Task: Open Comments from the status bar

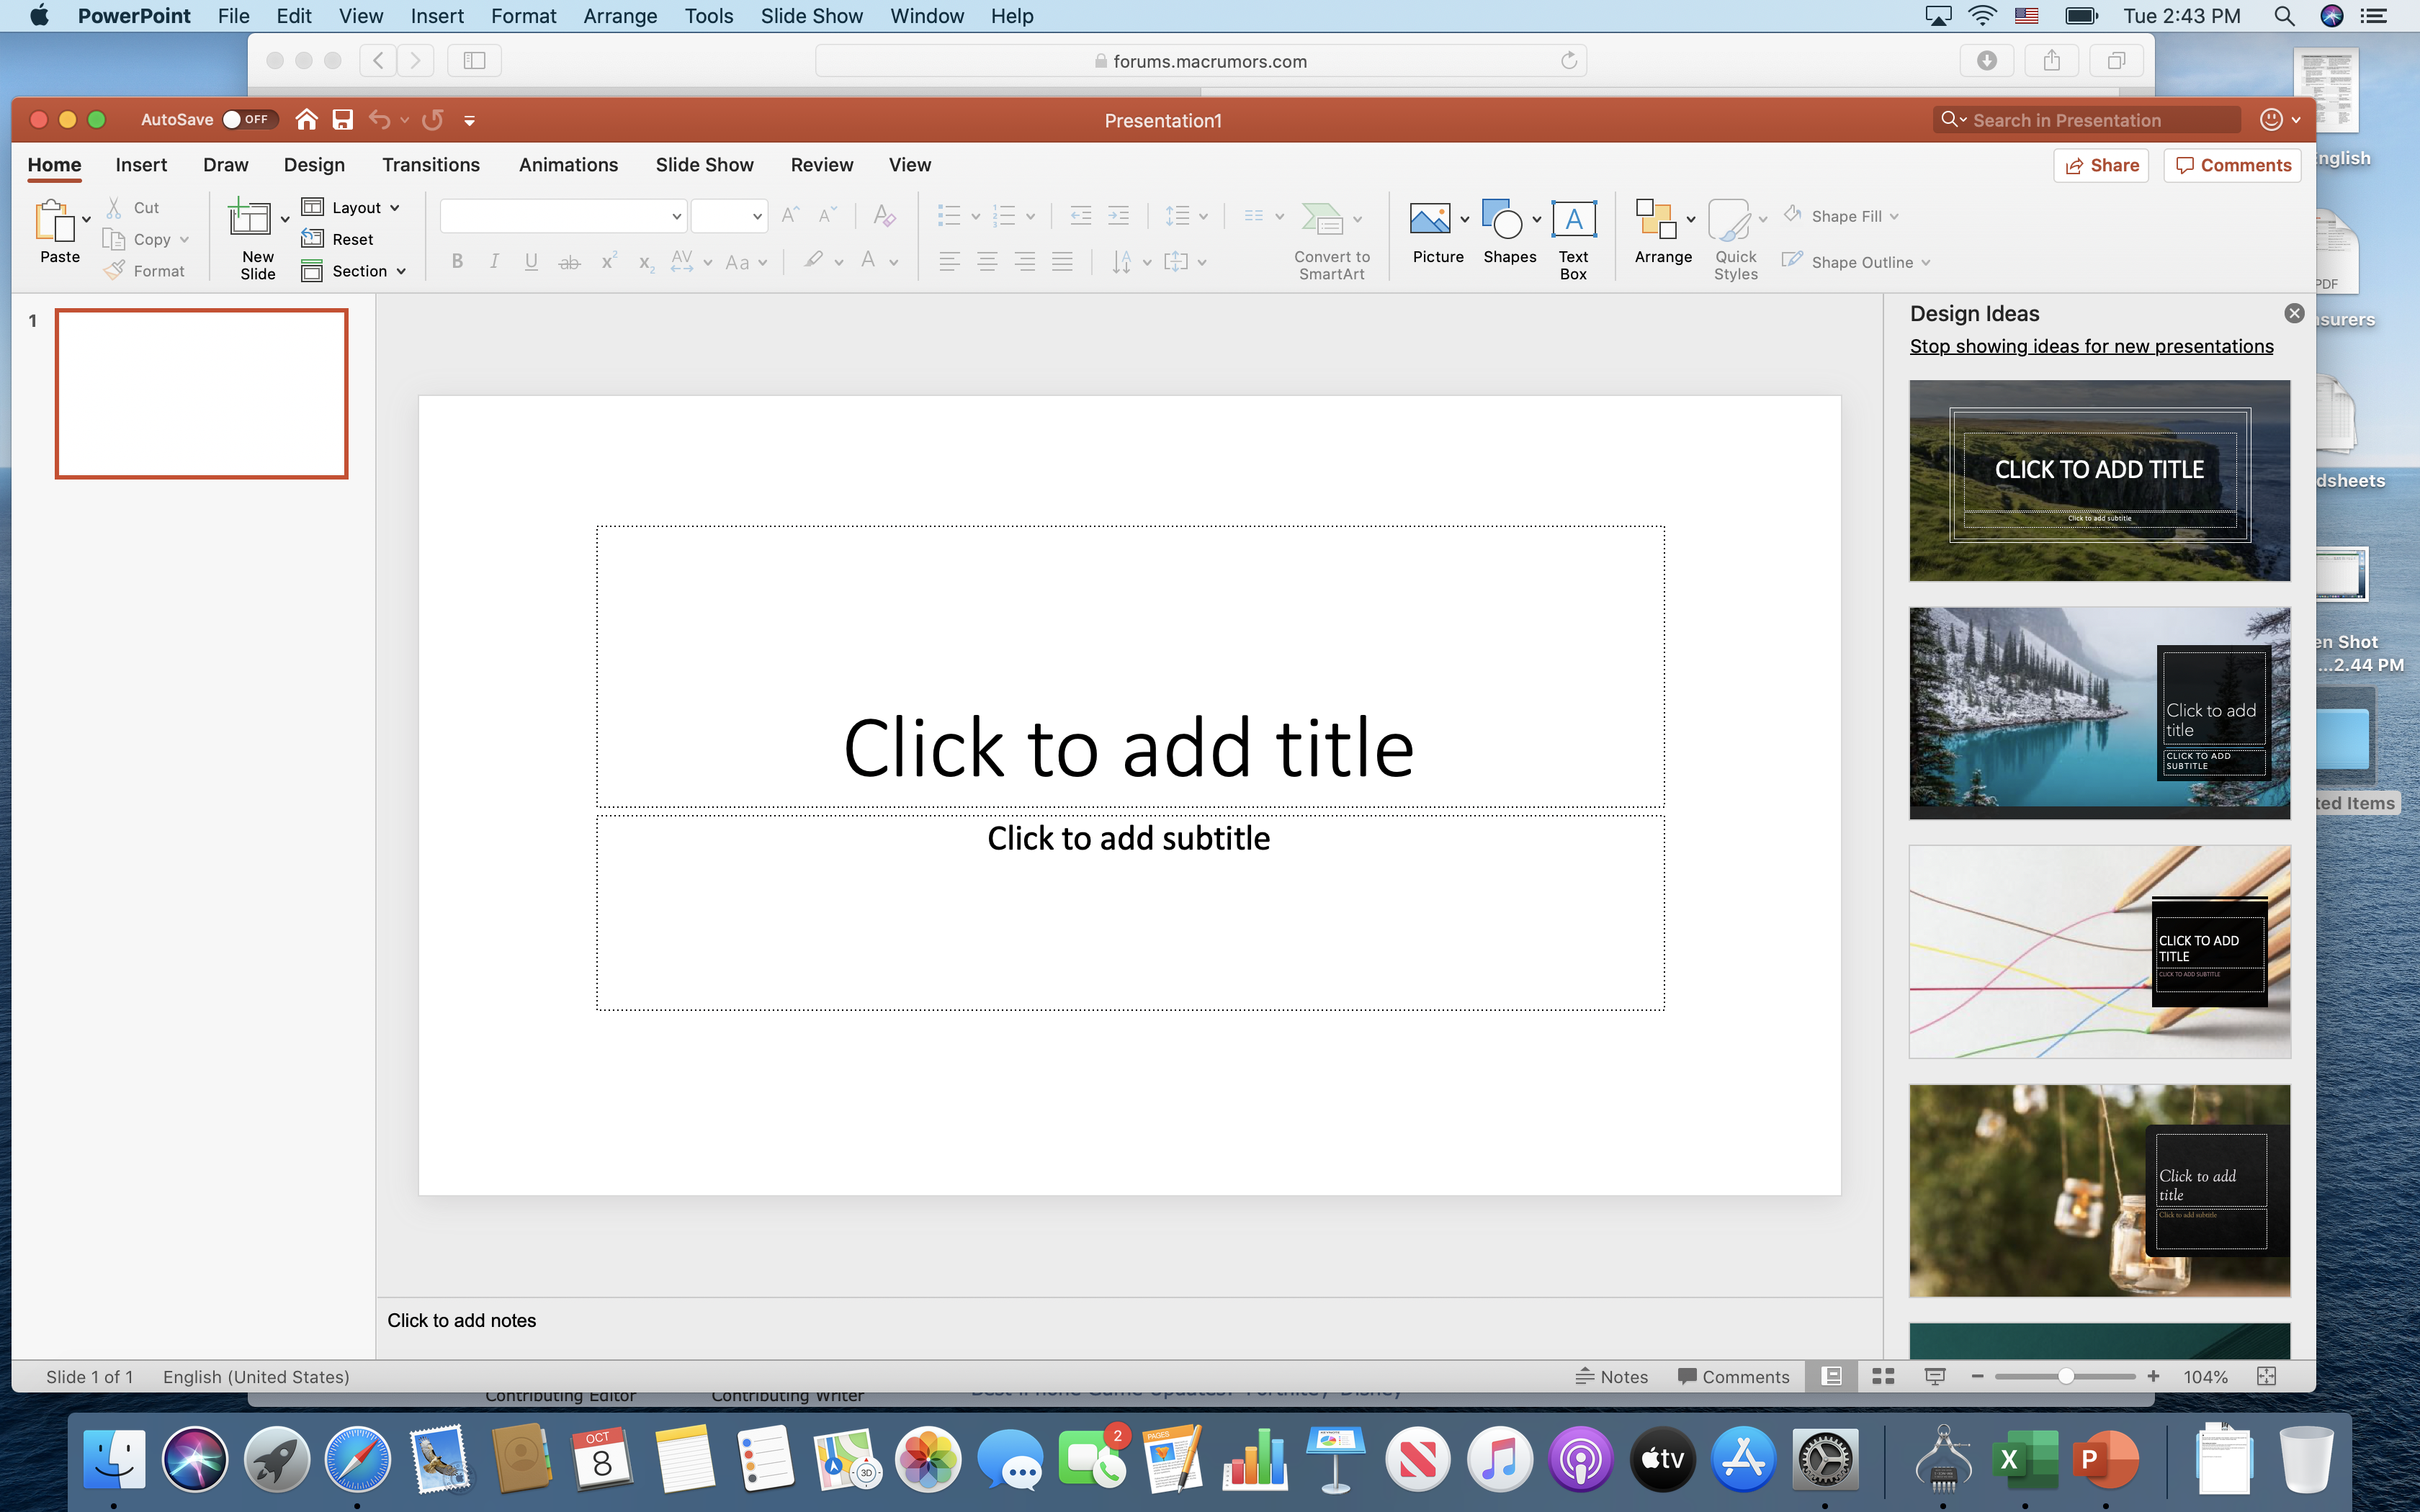Action: (1733, 1377)
